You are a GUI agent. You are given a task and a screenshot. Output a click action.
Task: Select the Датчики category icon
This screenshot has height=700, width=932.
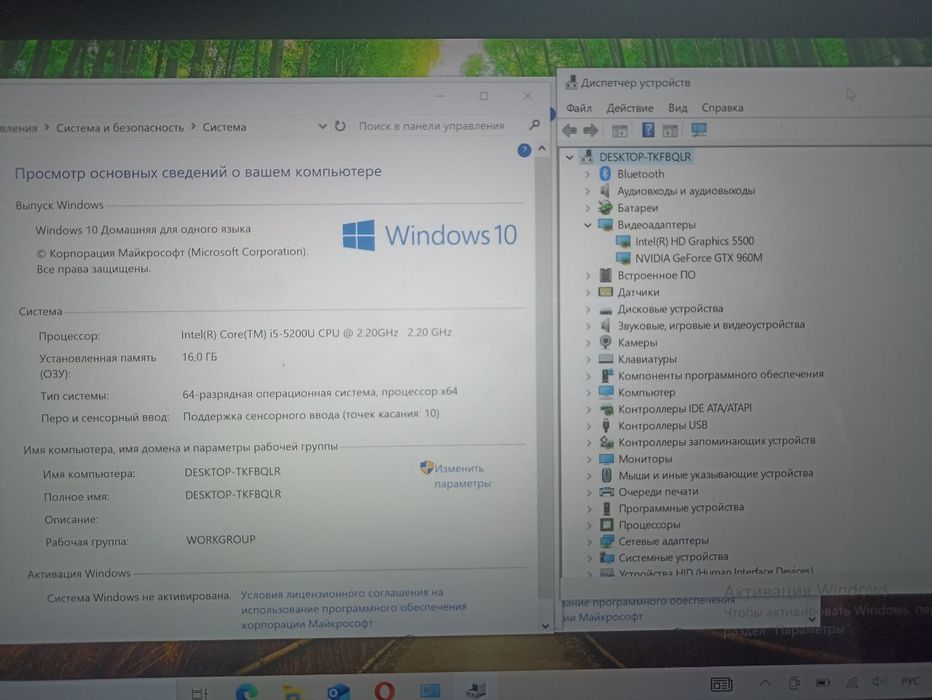point(605,292)
